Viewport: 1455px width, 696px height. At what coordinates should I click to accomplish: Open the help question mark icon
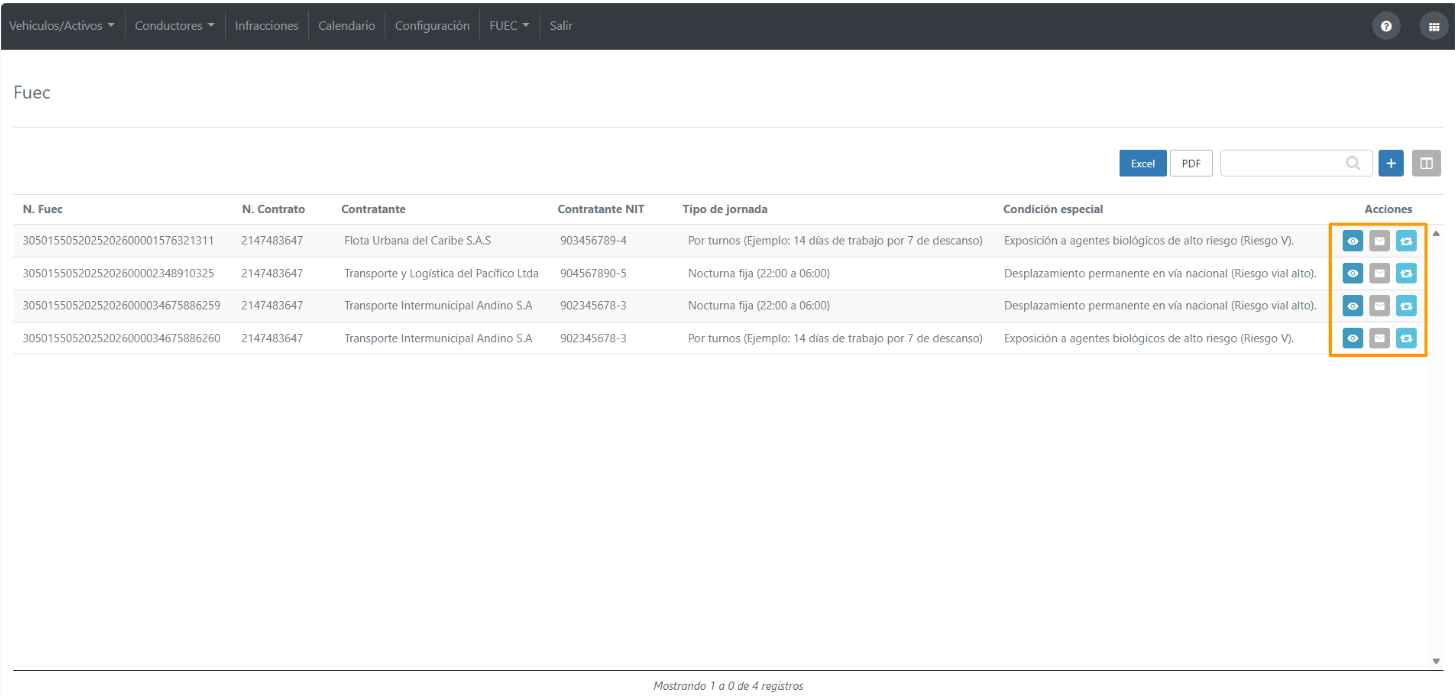pyautogui.click(x=1386, y=26)
